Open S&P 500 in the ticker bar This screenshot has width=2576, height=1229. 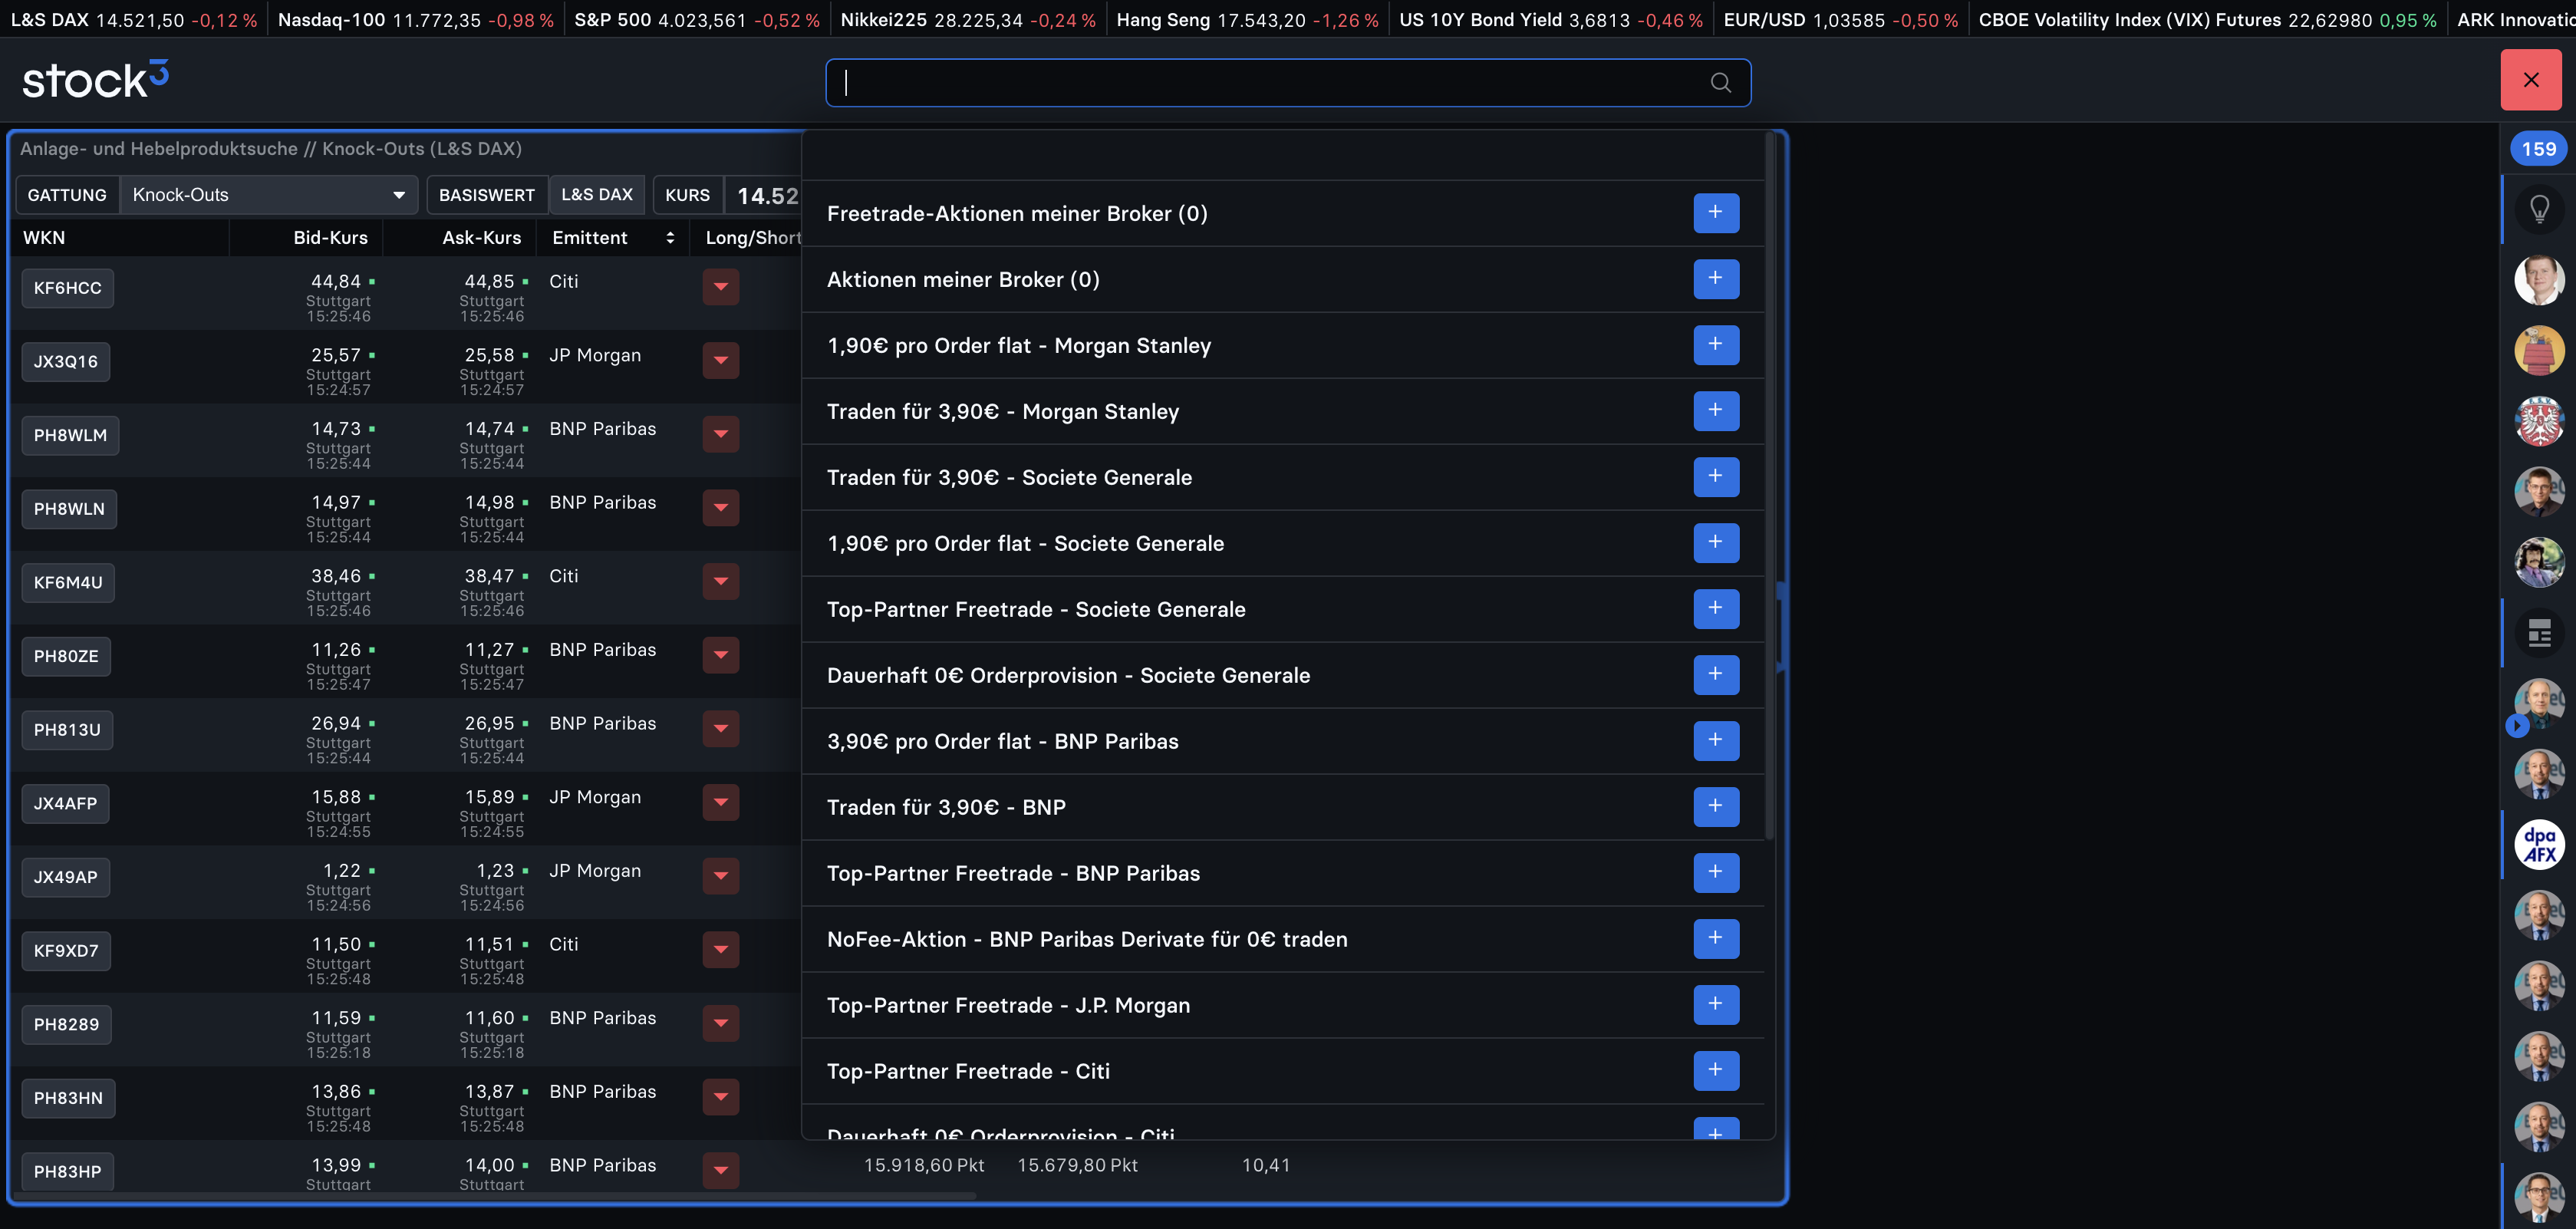(697, 20)
